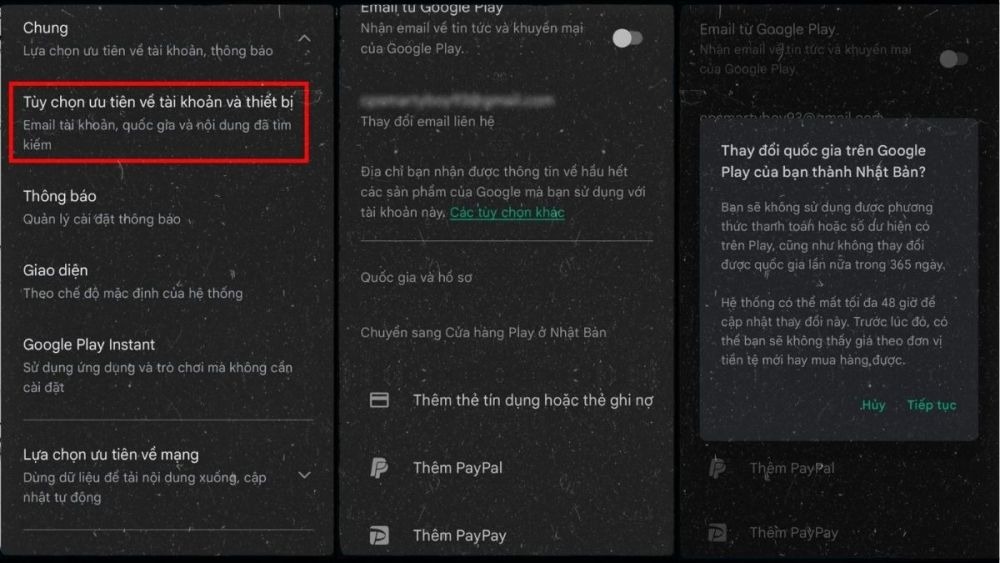Click the PayPal icon in middle panel
The image size is (1000, 563).
[379, 468]
